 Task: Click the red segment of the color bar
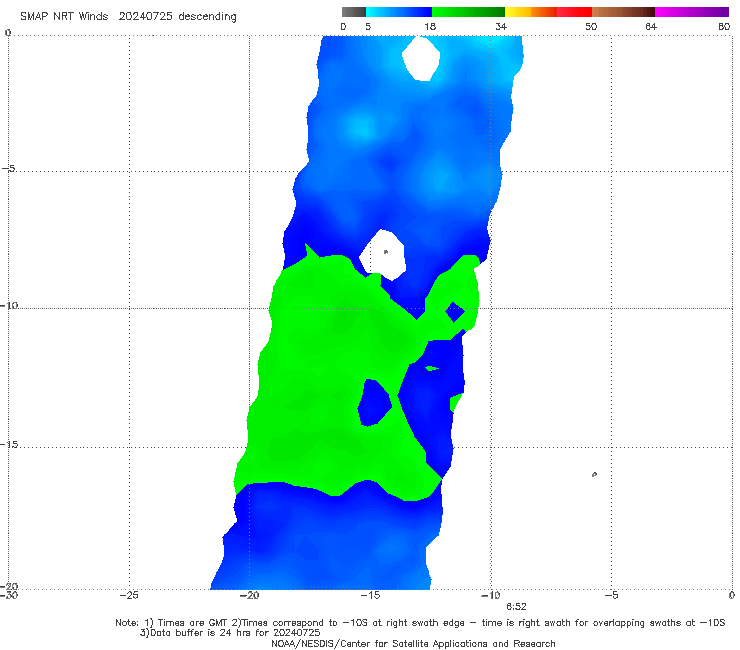[x=574, y=12]
